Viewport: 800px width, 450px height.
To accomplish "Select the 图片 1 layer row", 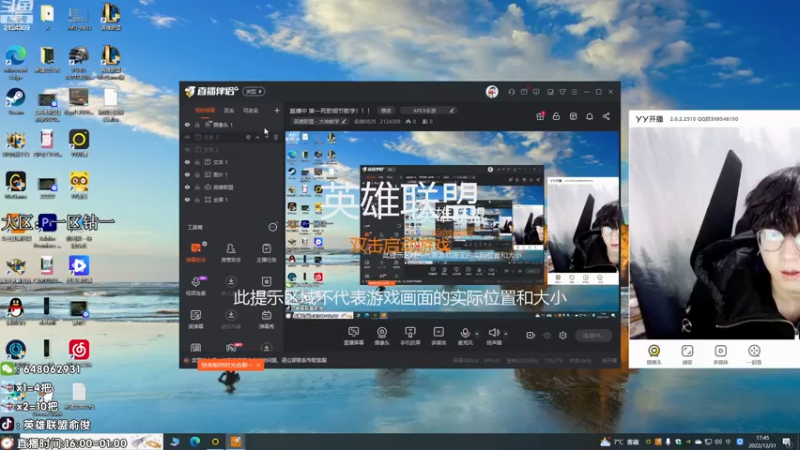I will coord(232,175).
